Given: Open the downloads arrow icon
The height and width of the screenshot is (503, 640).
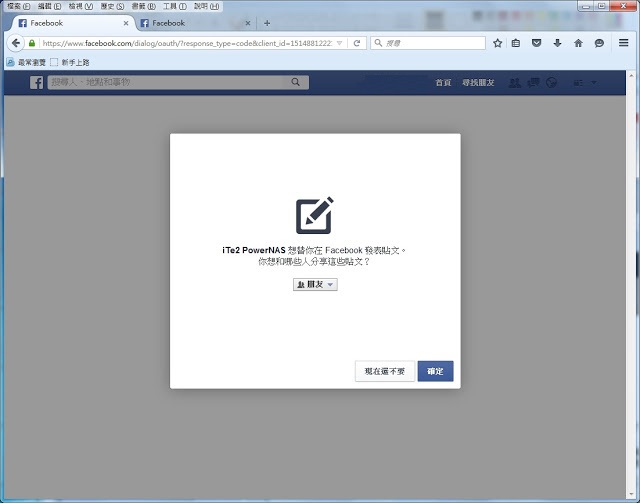Looking at the screenshot, I should pos(557,43).
